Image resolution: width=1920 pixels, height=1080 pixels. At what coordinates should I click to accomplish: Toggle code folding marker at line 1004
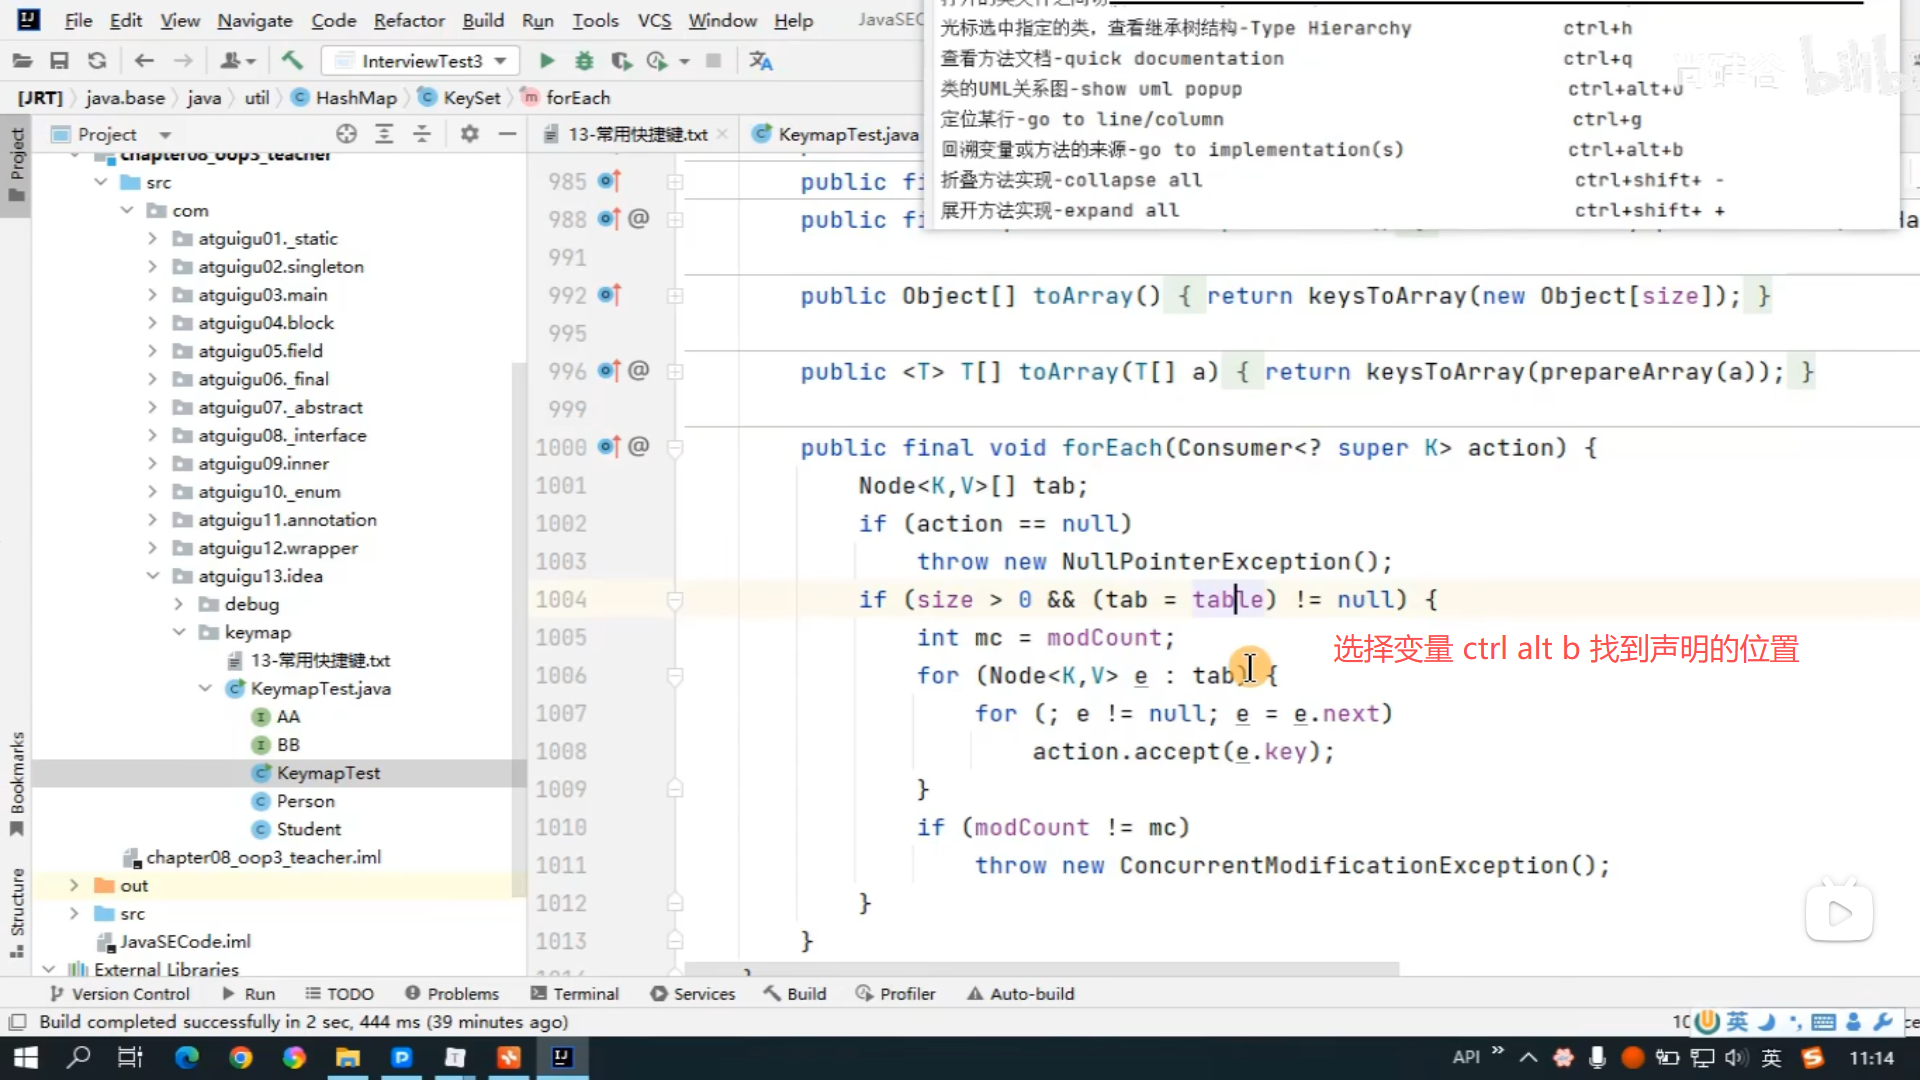(x=675, y=600)
